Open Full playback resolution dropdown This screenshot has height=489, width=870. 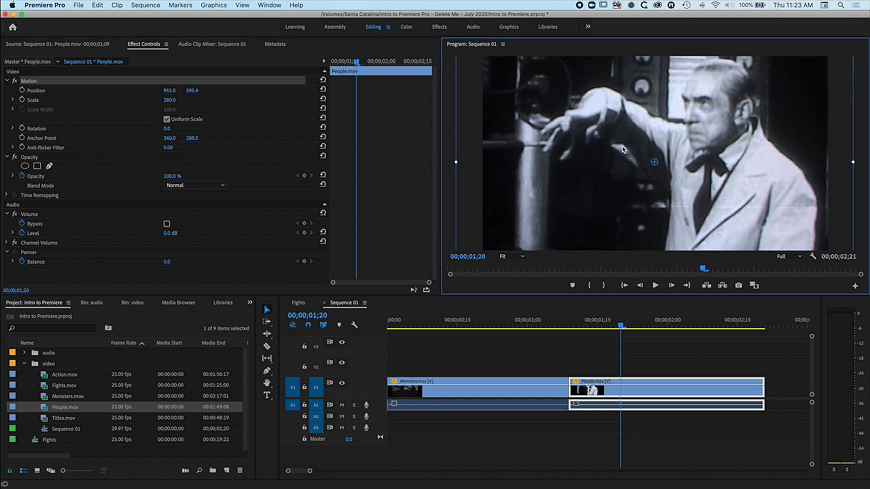coord(789,256)
